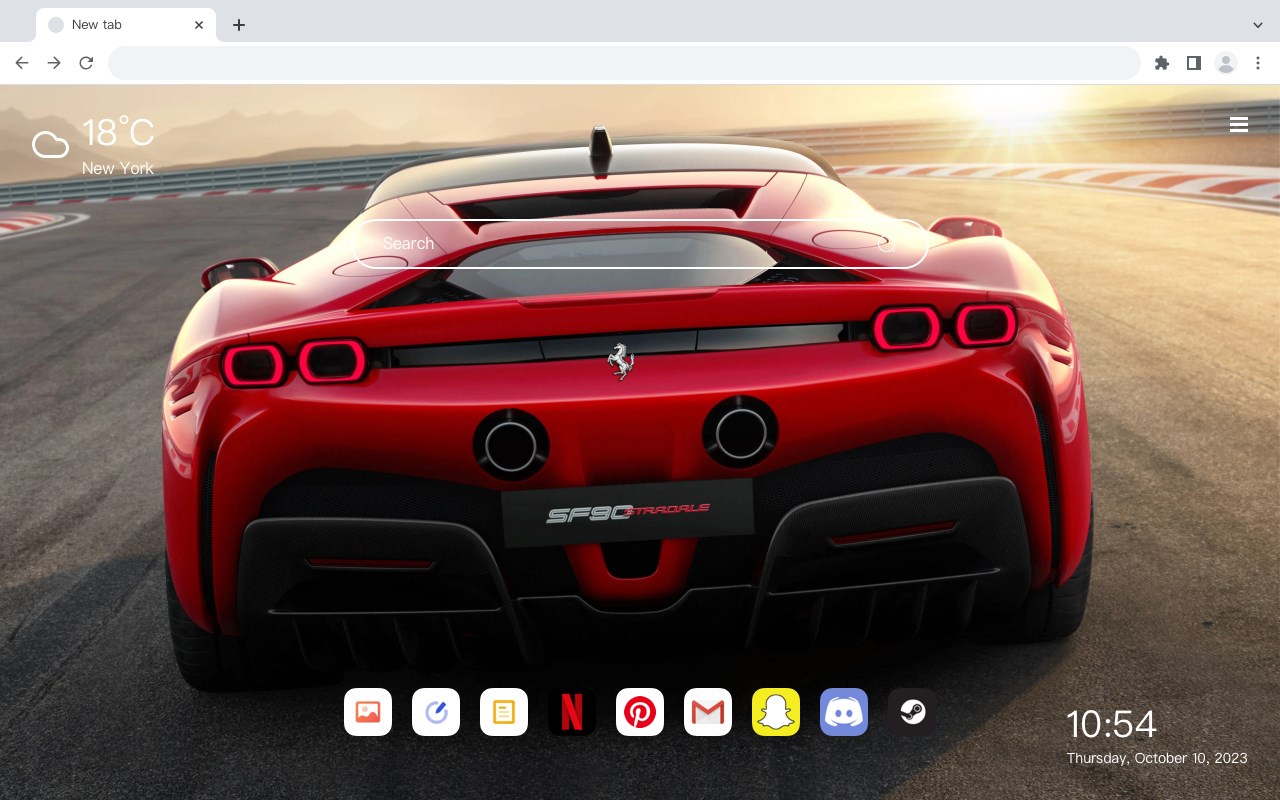This screenshot has width=1280, height=800.
Task: Open the gallery image shortcut in dock
Action: tap(368, 712)
